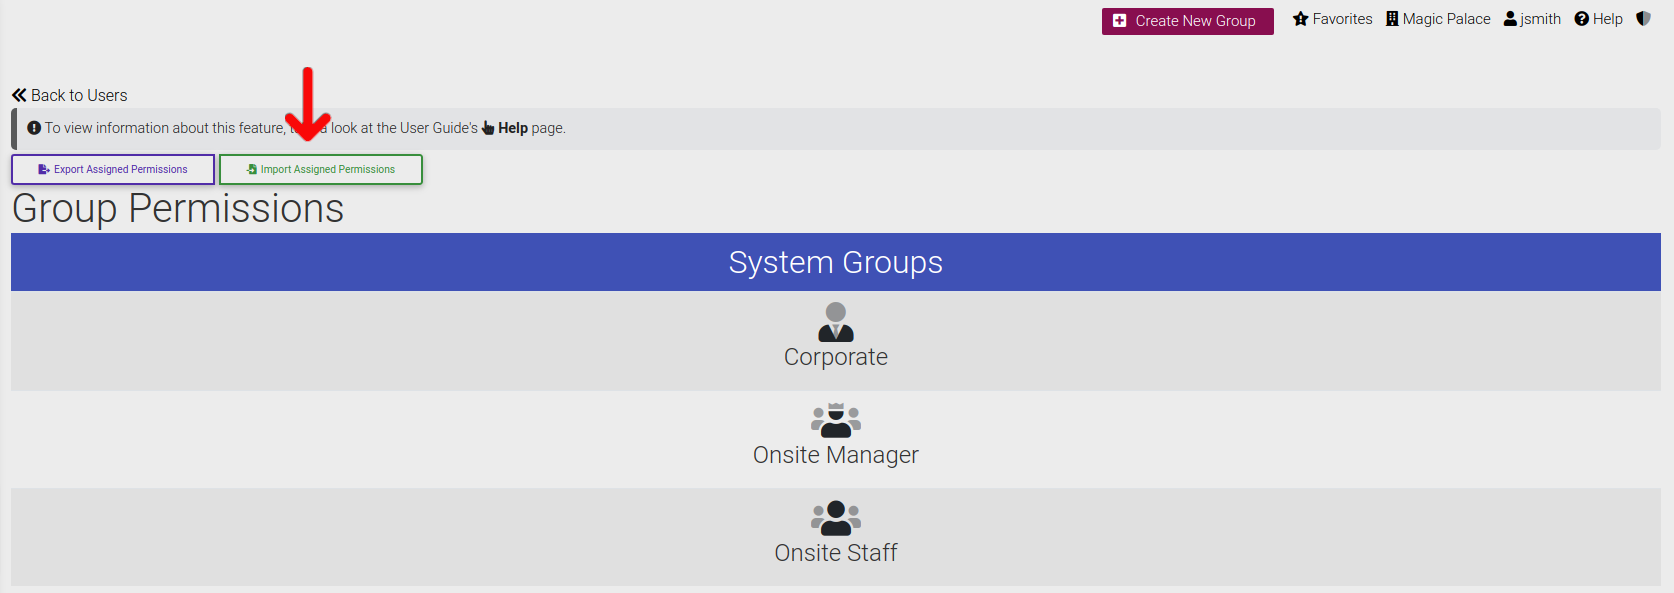Open the Onsite Manager group label

836,455
